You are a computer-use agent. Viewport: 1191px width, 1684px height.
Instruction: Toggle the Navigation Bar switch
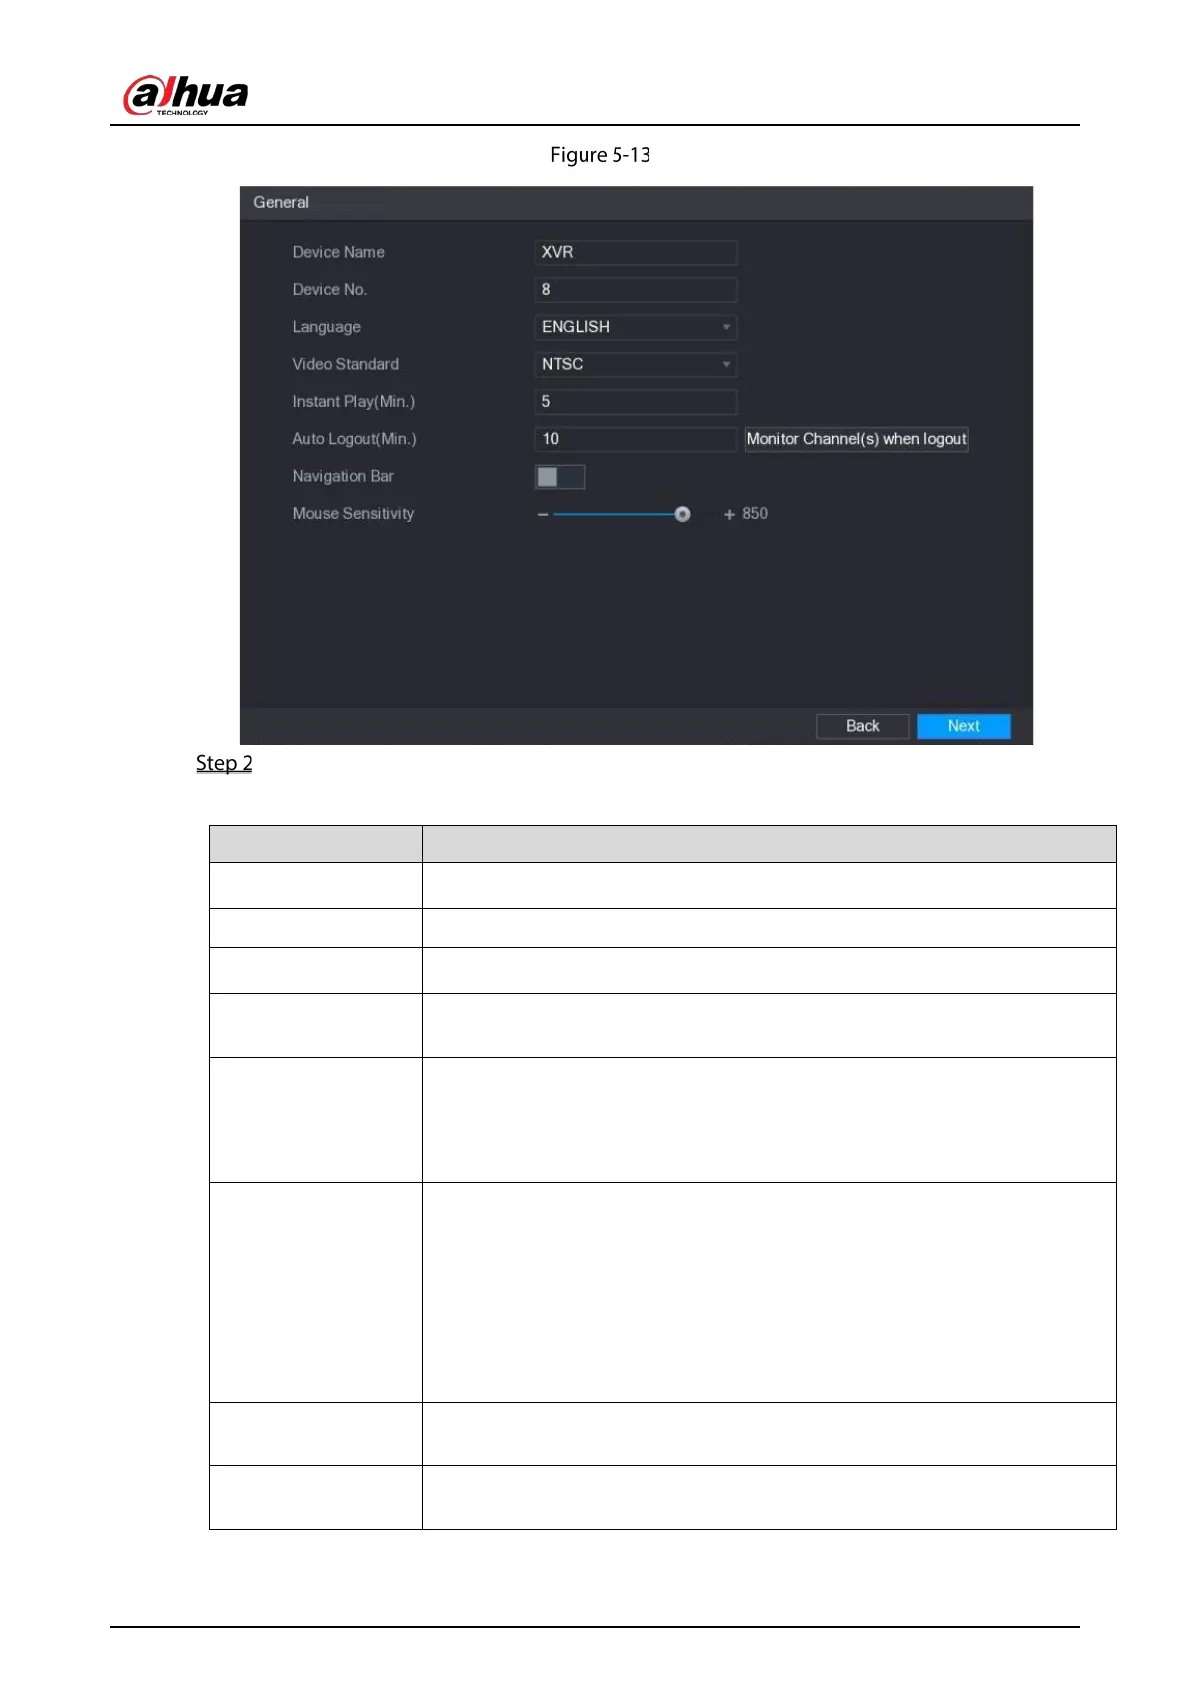pyautogui.click(x=560, y=477)
